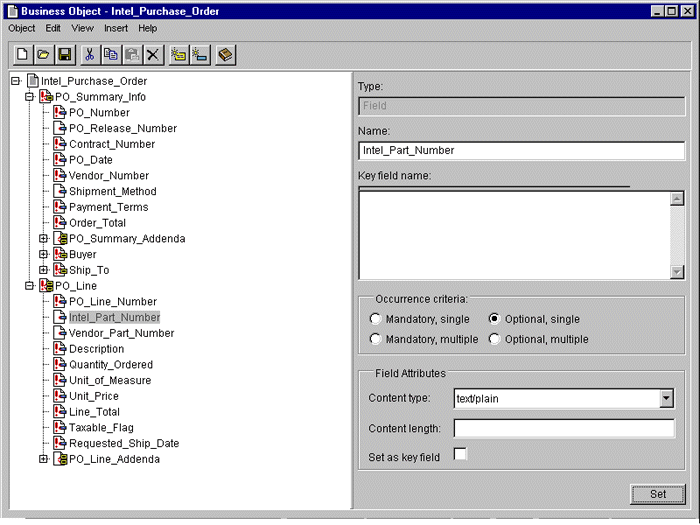700x525 pixels.
Task: Click the up arrow of key field list scrollbar
Action: (x=677, y=198)
